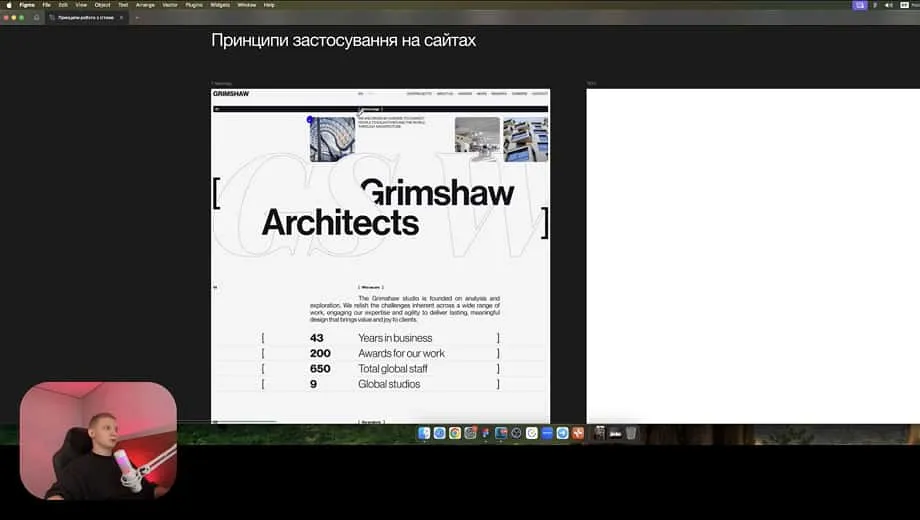The height and width of the screenshot is (520, 920).
Task: Open the Plugins menu
Action: (x=194, y=5)
